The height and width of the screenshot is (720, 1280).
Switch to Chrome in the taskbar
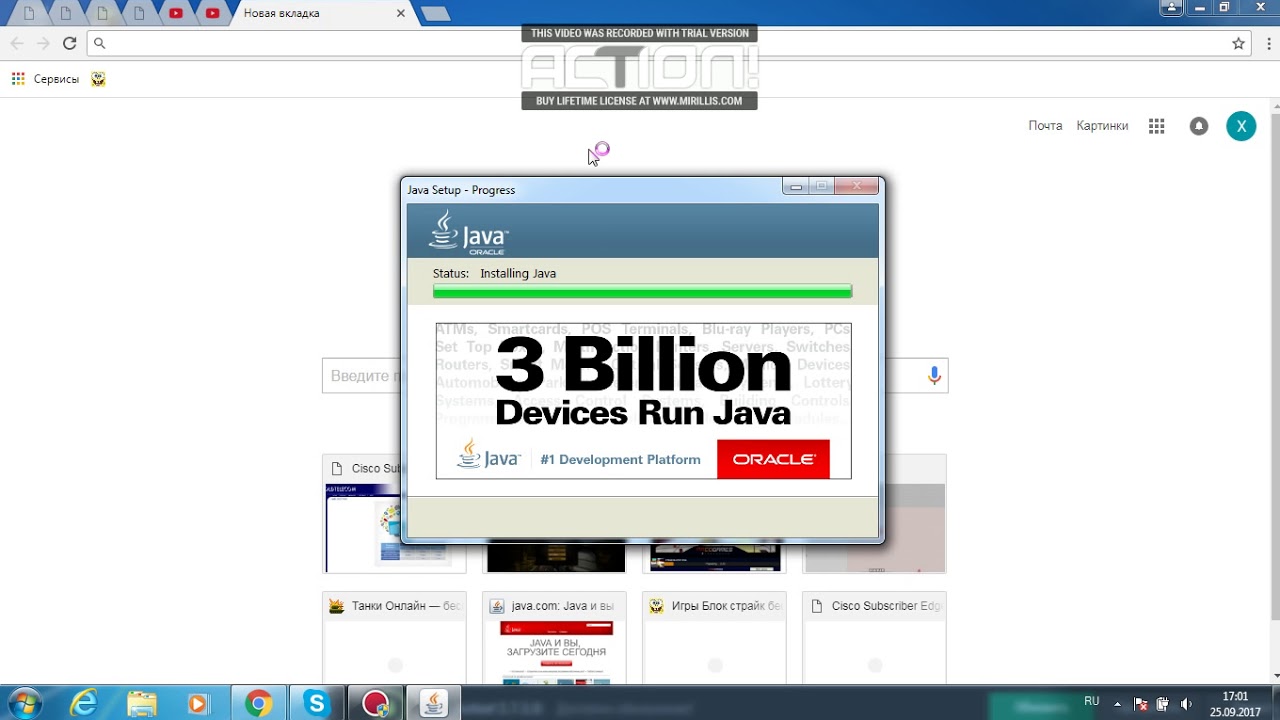click(x=259, y=703)
